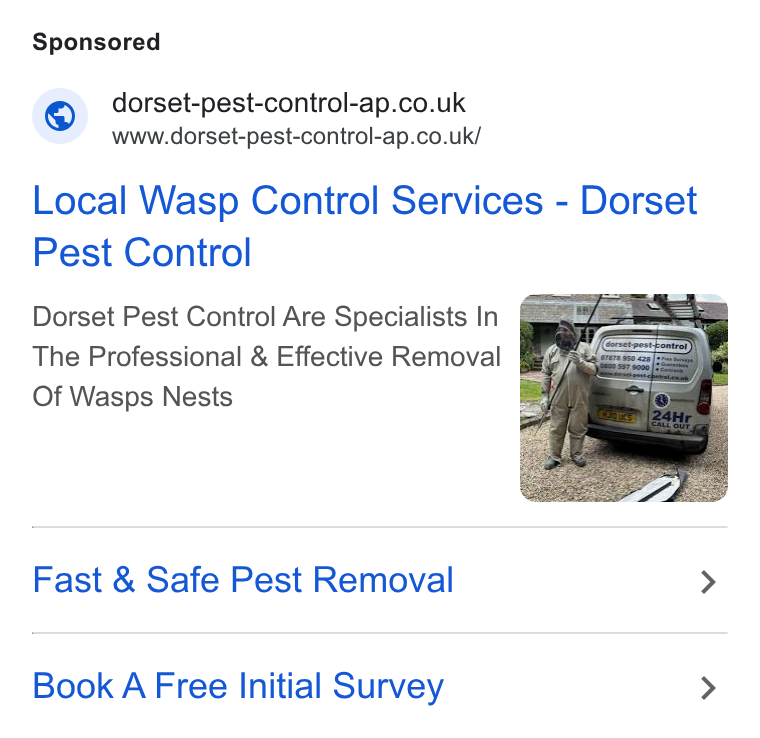This screenshot has width=760, height=738.
Task: Click the person in the beekeeper suit
Action: (x=568, y=393)
